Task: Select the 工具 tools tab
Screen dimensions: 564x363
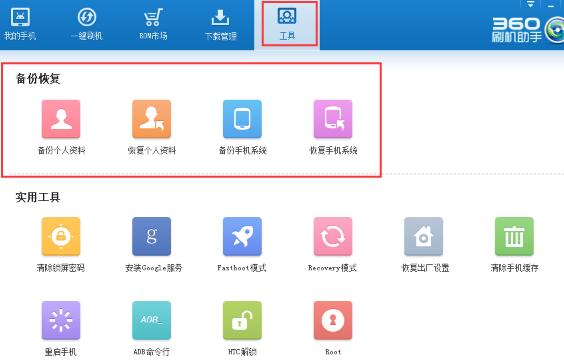Action: point(287,23)
